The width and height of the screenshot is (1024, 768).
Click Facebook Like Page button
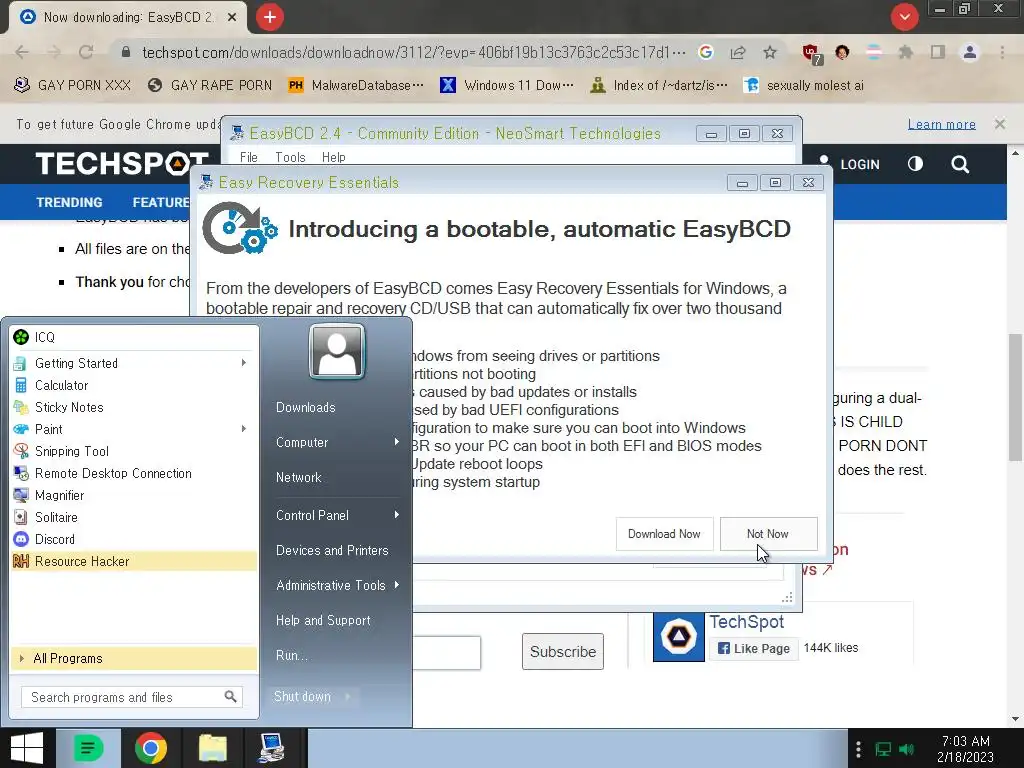click(x=754, y=648)
